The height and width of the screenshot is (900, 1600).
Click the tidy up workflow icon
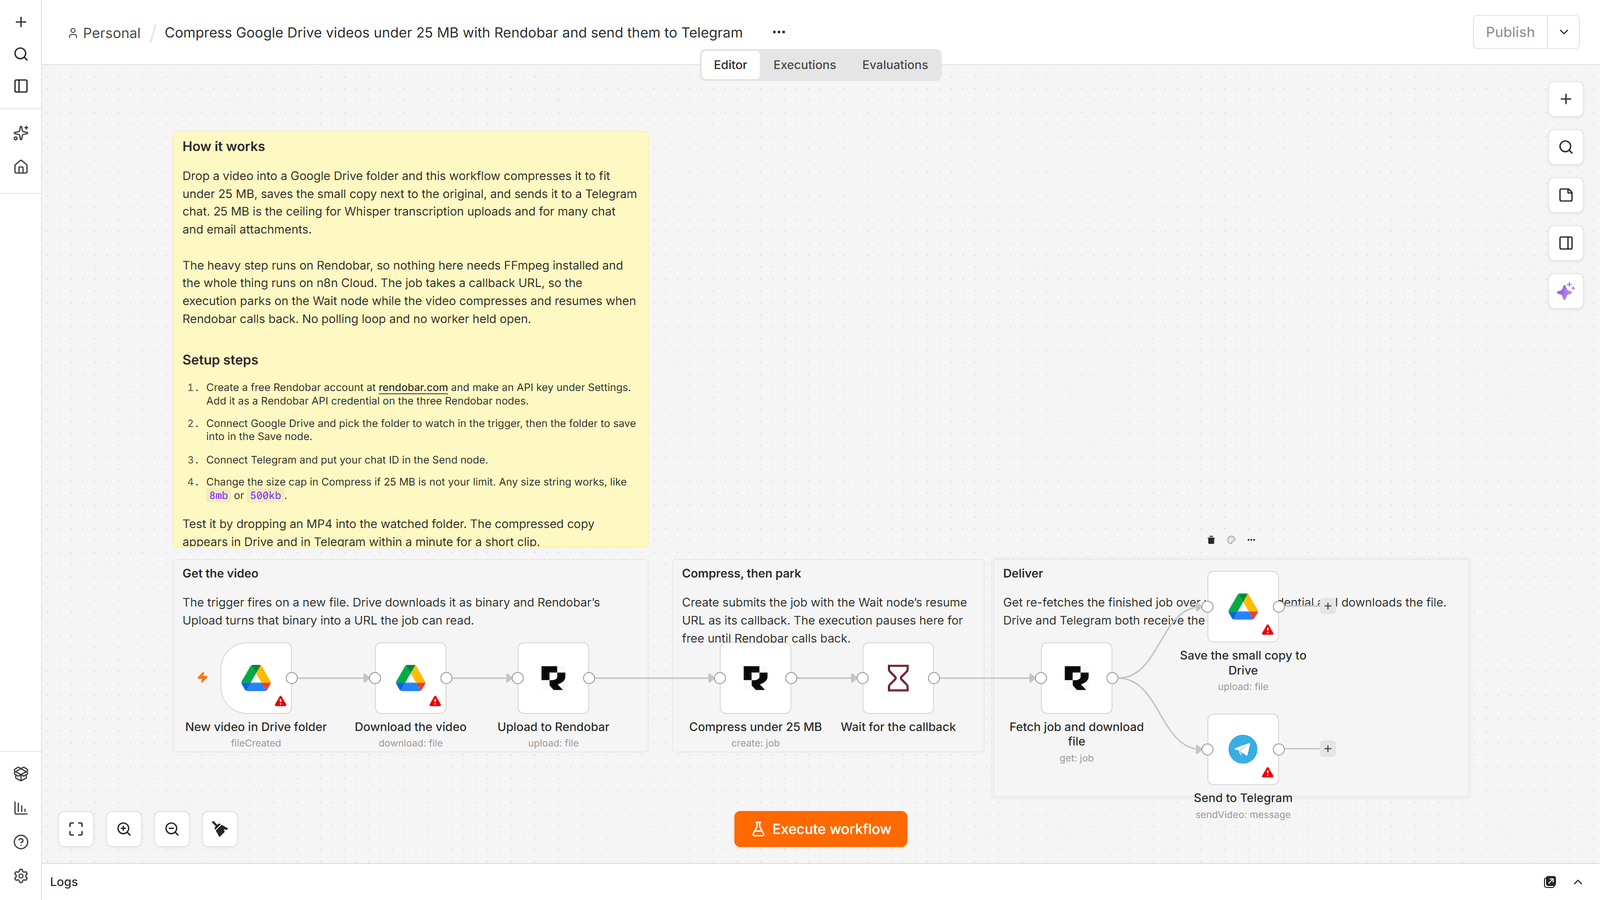point(220,829)
